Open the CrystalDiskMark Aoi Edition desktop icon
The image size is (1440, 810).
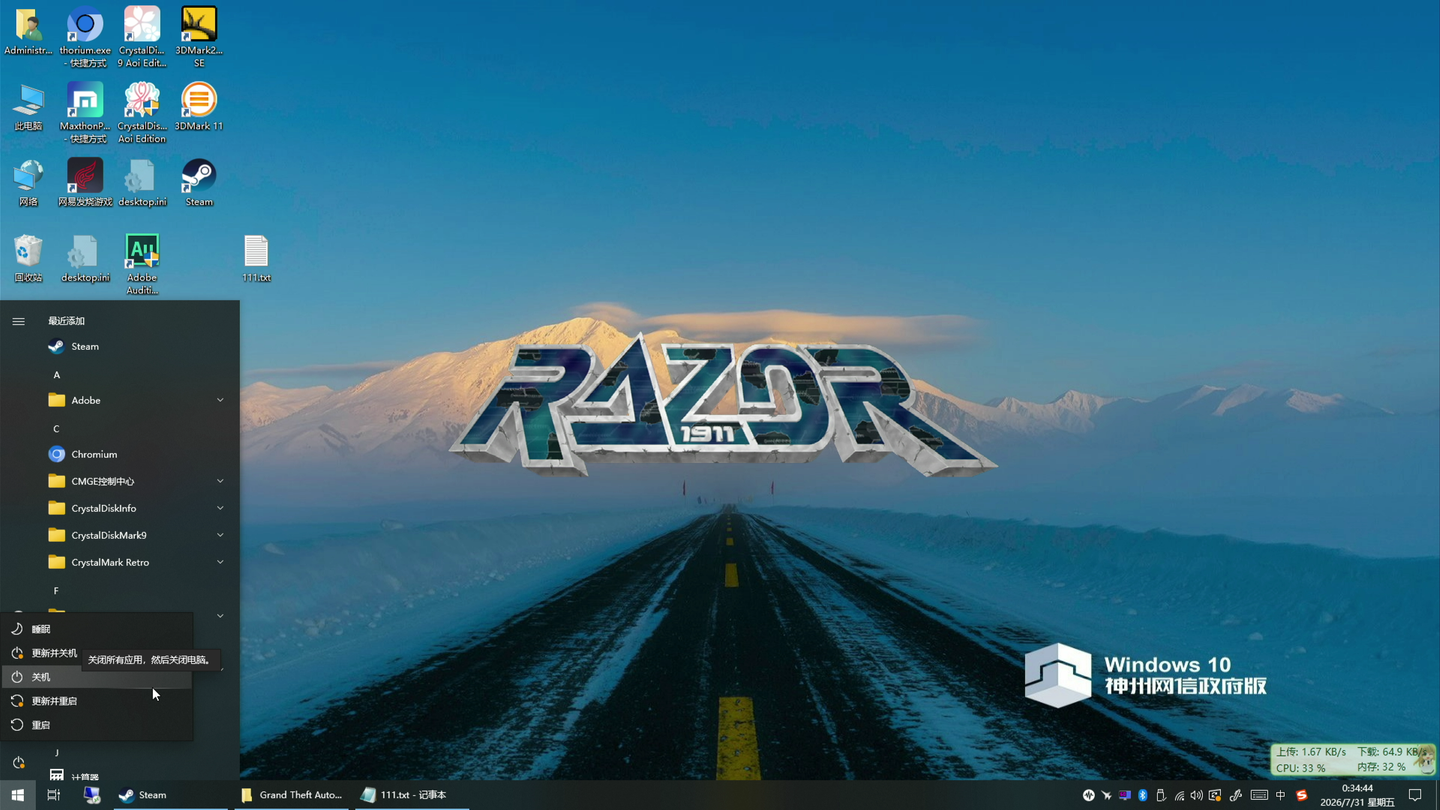pos(142,113)
